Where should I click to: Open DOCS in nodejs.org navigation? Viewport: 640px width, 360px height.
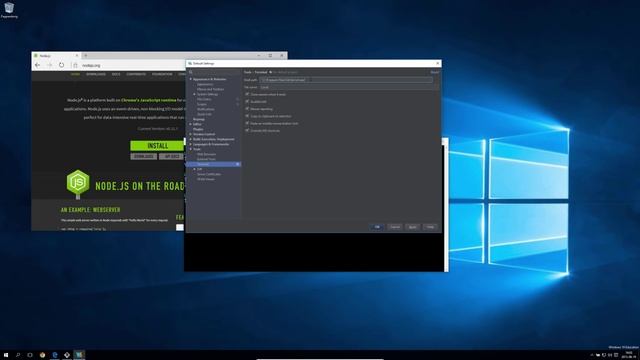pos(116,74)
